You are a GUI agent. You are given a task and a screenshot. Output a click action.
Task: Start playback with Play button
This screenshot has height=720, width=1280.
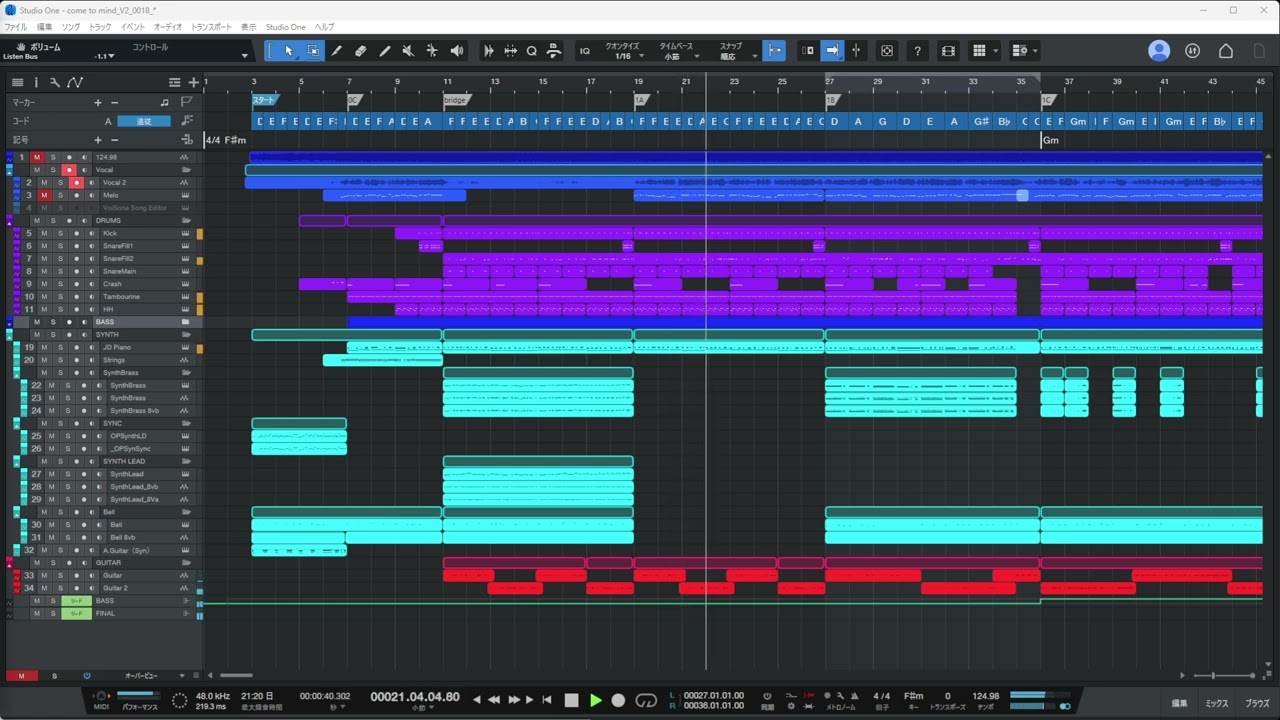(x=596, y=700)
